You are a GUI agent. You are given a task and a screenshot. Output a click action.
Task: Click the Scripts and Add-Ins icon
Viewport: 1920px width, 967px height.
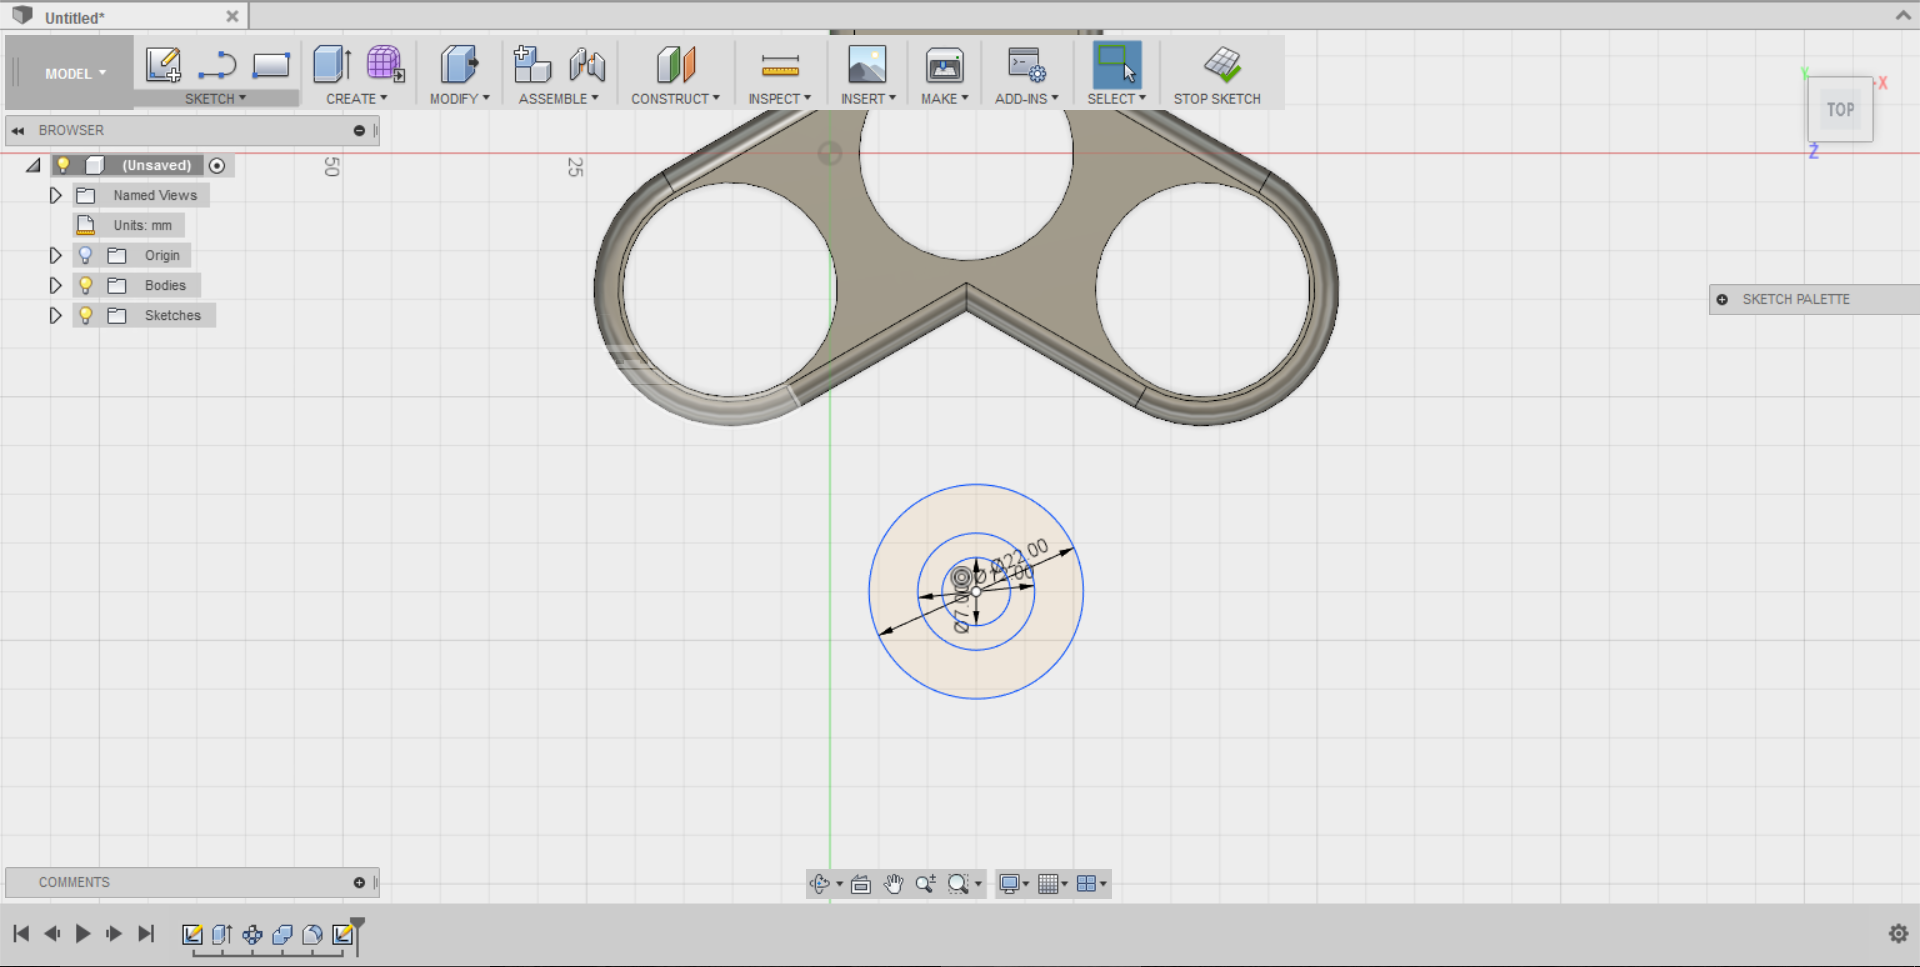click(x=1026, y=65)
